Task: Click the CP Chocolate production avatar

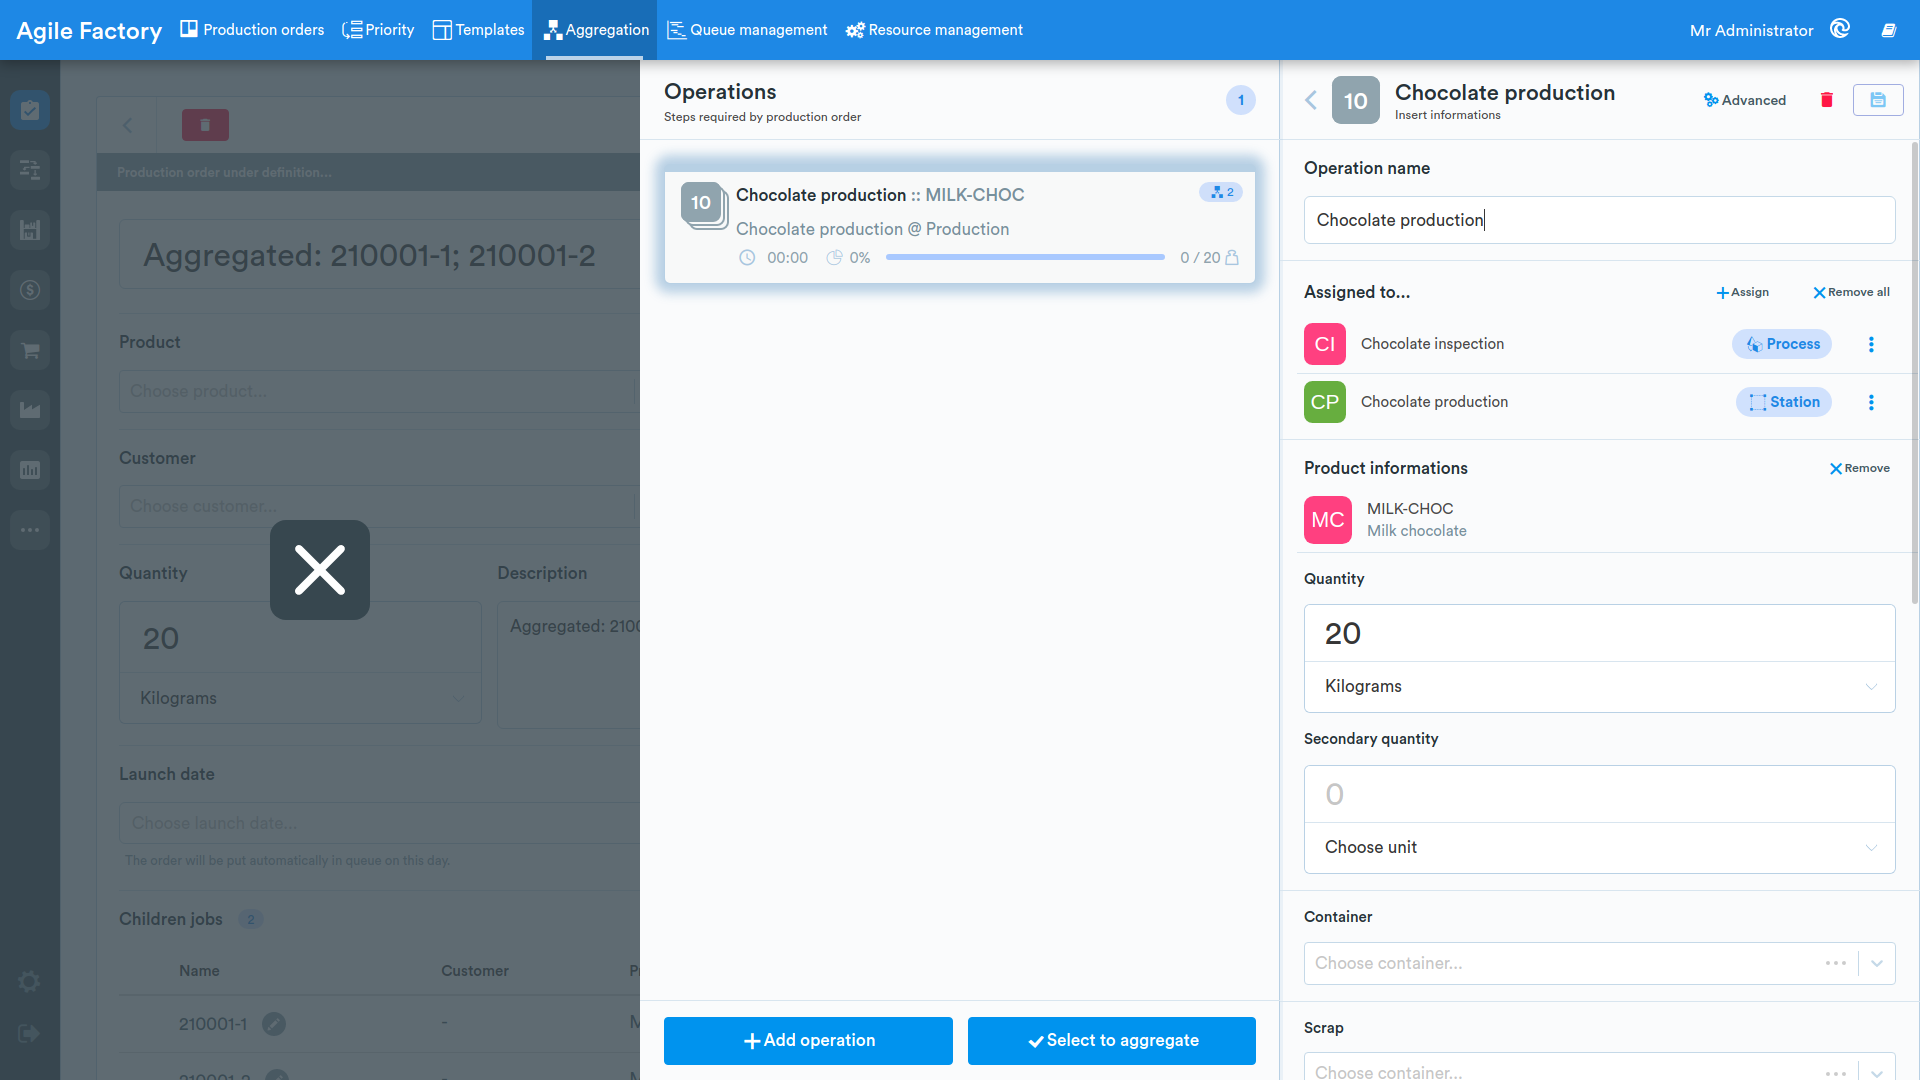Action: coord(1325,402)
